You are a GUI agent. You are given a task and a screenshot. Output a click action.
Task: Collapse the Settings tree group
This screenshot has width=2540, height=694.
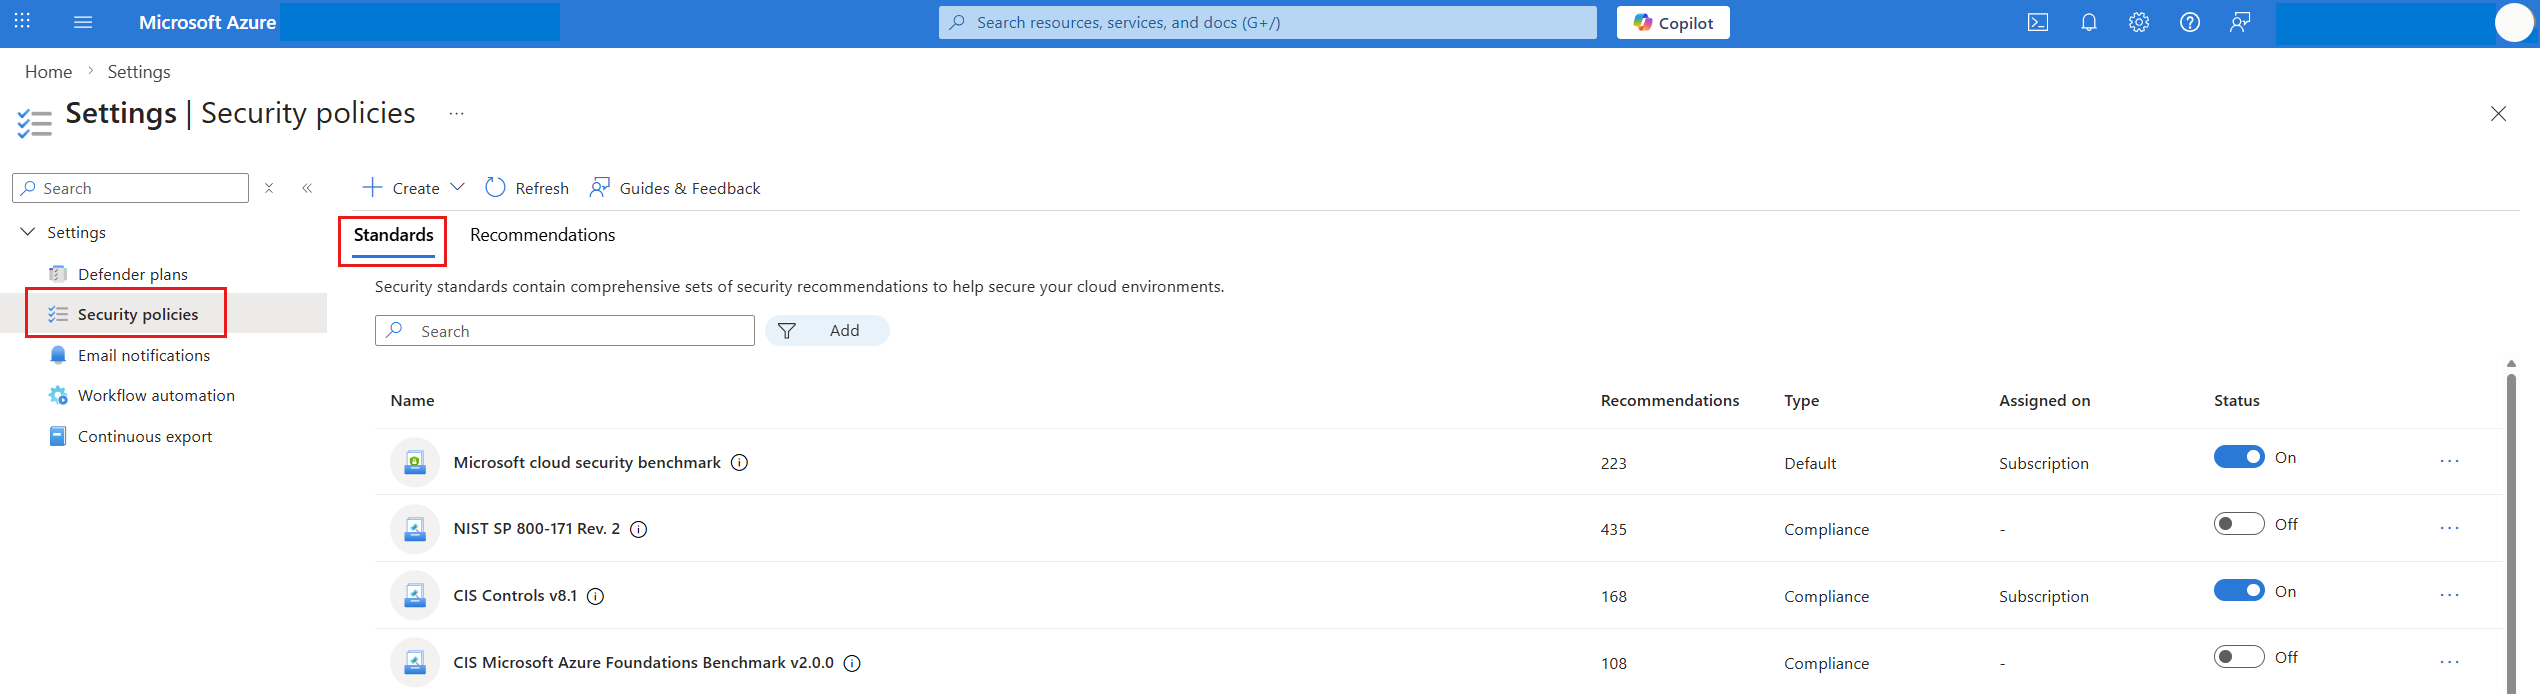[28, 232]
